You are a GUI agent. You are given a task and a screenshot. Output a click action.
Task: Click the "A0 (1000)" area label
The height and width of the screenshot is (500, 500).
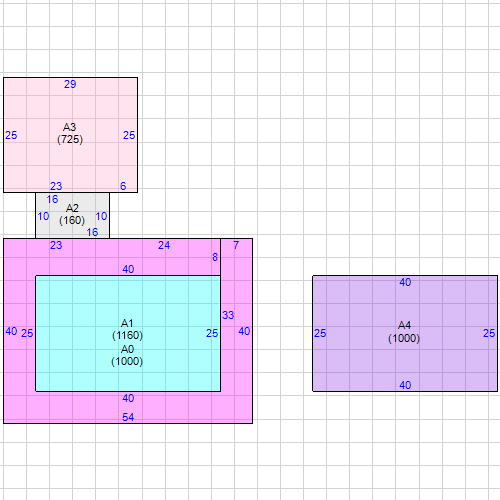(x=127, y=355)
